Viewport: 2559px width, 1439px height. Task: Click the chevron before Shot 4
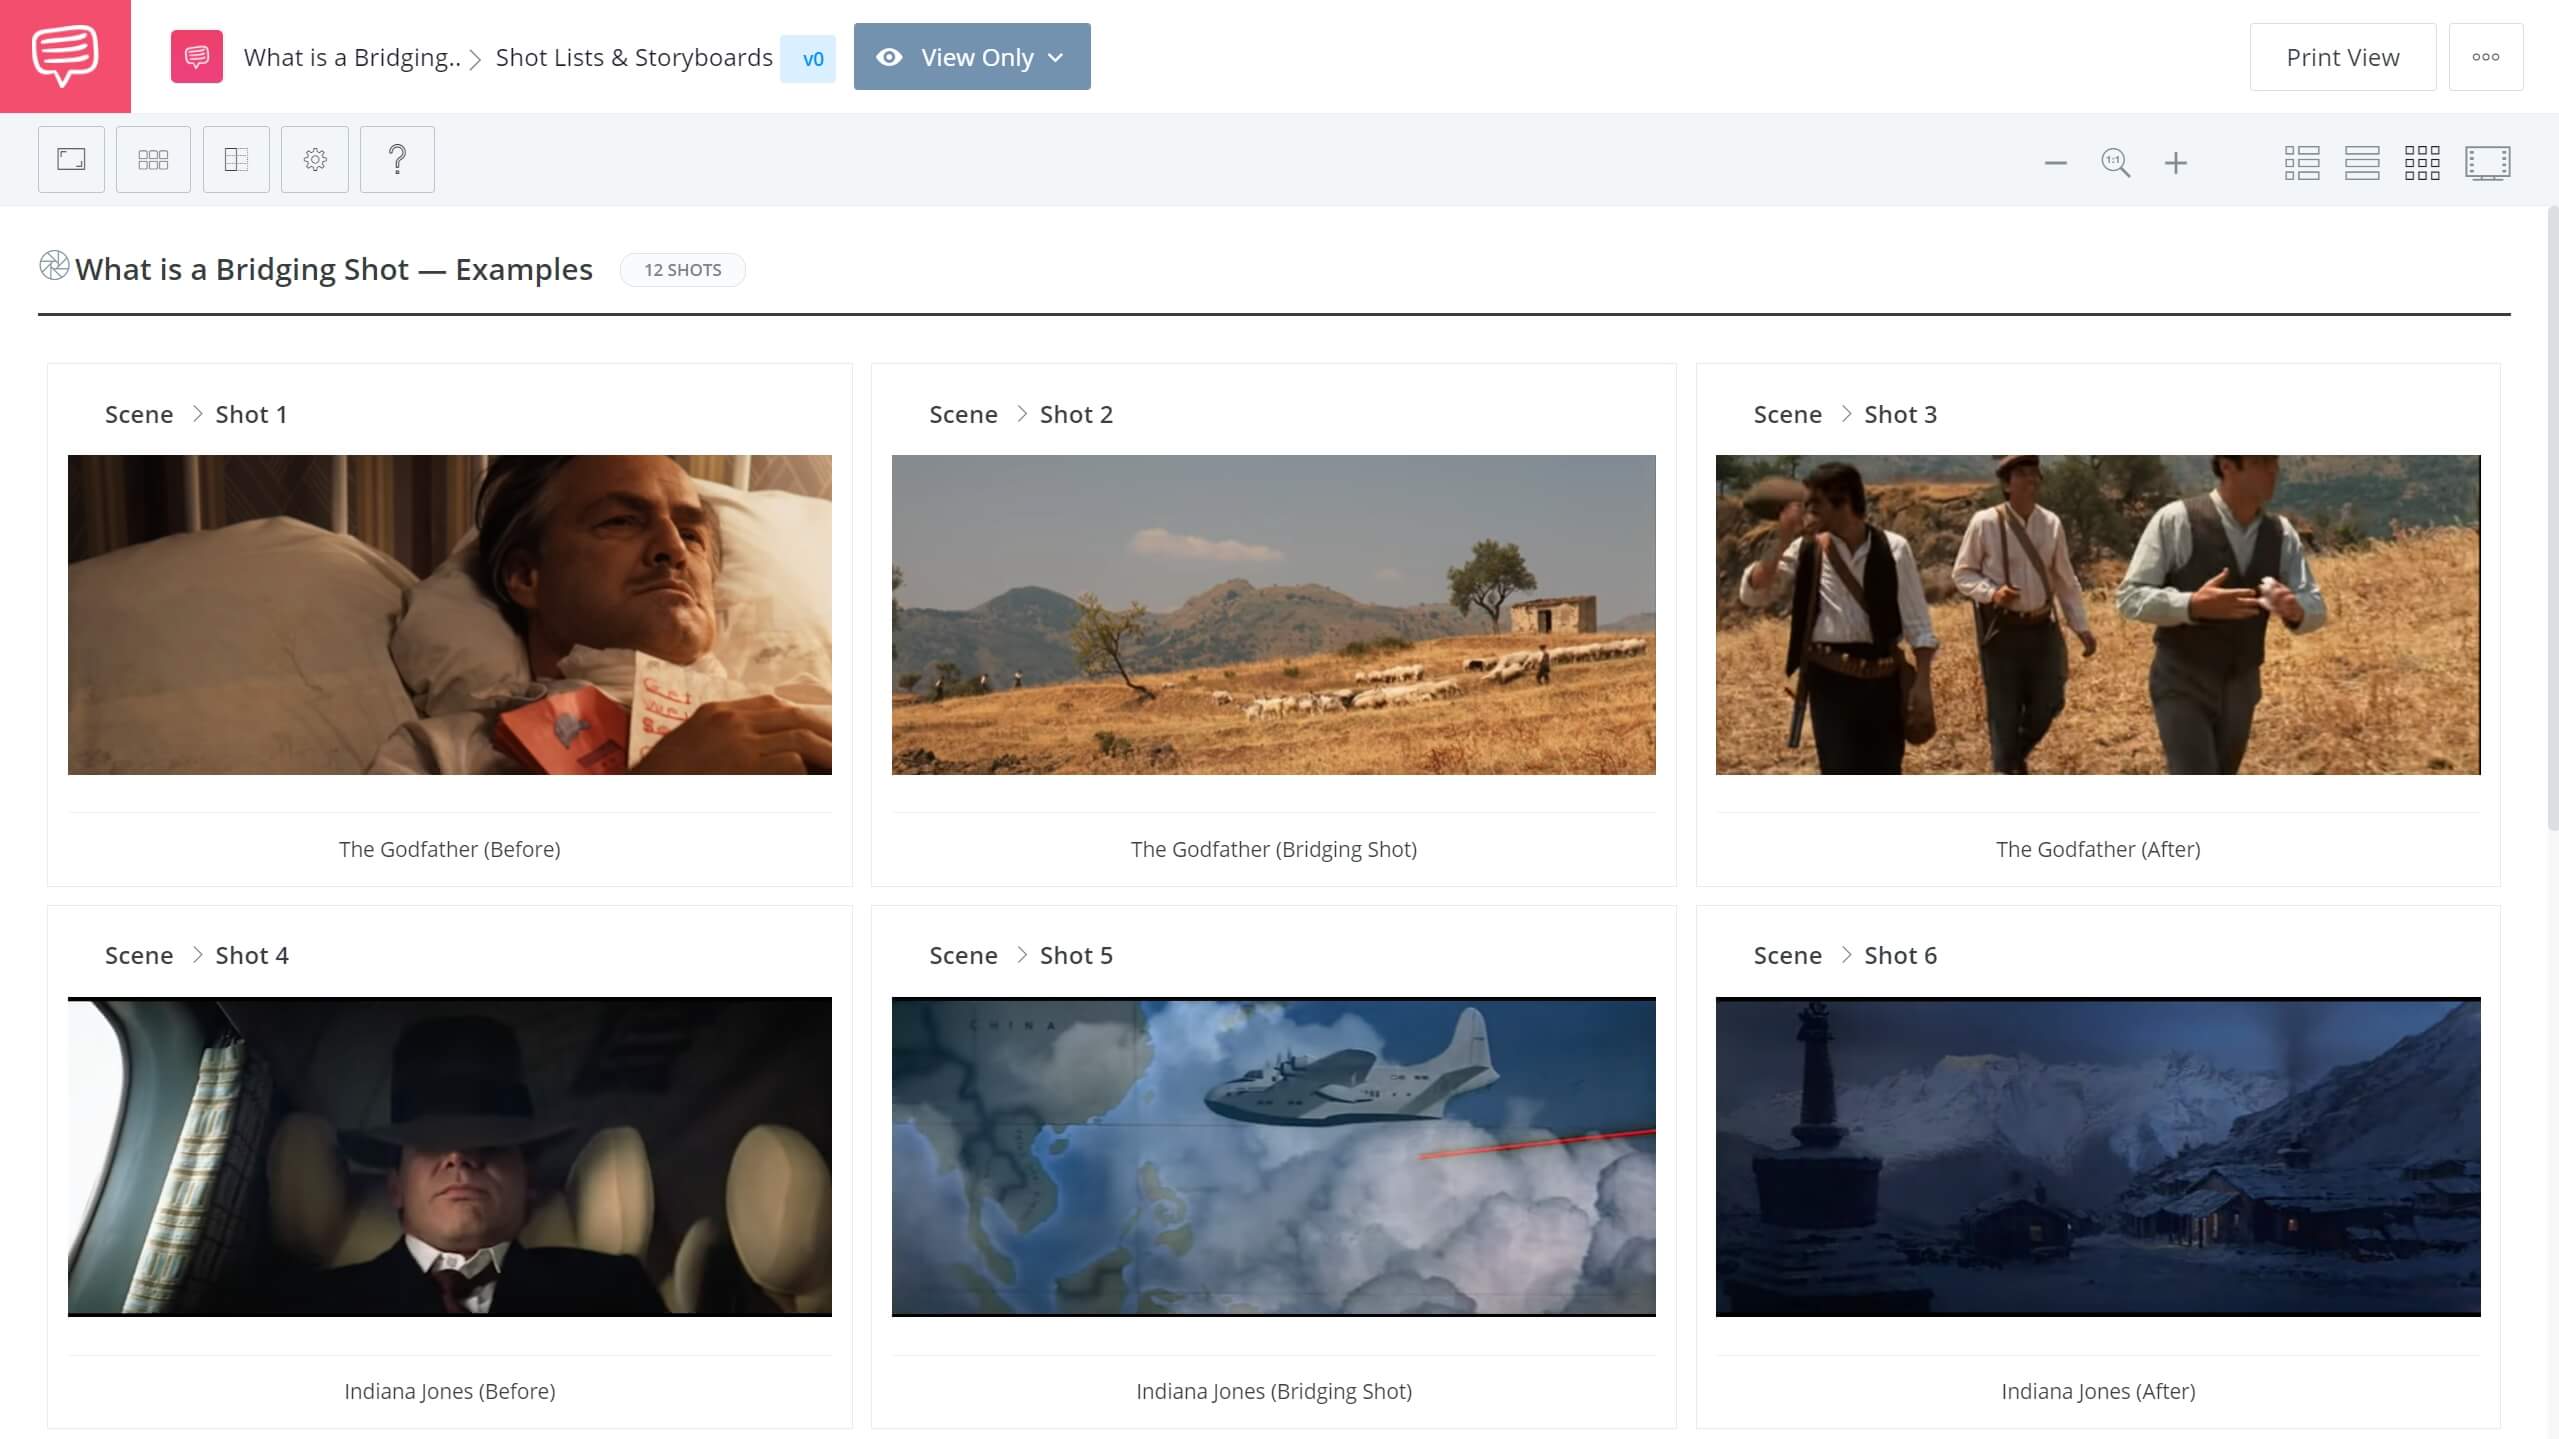197,955
